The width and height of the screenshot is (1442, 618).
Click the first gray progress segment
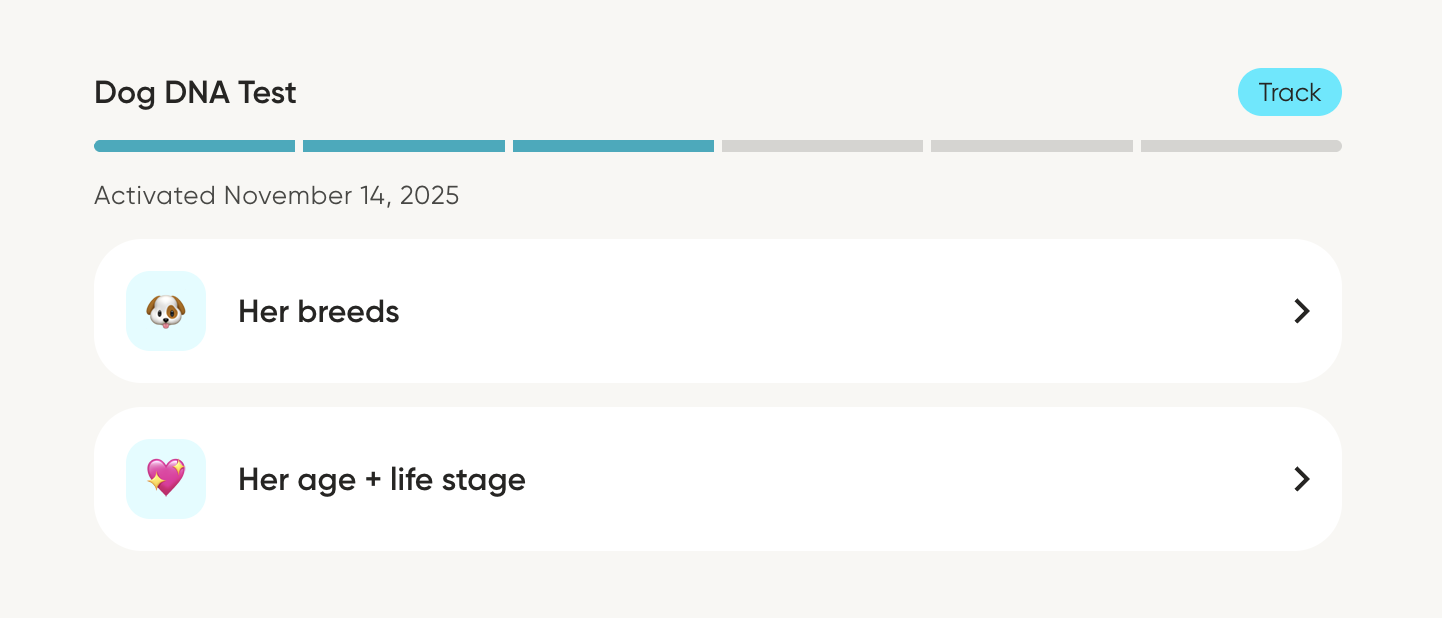pyautogui.click(x=822, y=145)
